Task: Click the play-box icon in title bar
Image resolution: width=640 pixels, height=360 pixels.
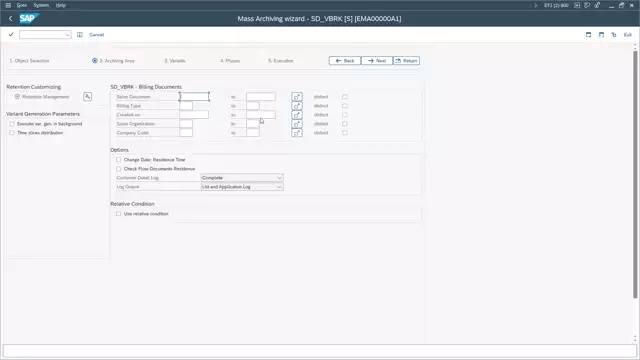Action: pos(577,5)
